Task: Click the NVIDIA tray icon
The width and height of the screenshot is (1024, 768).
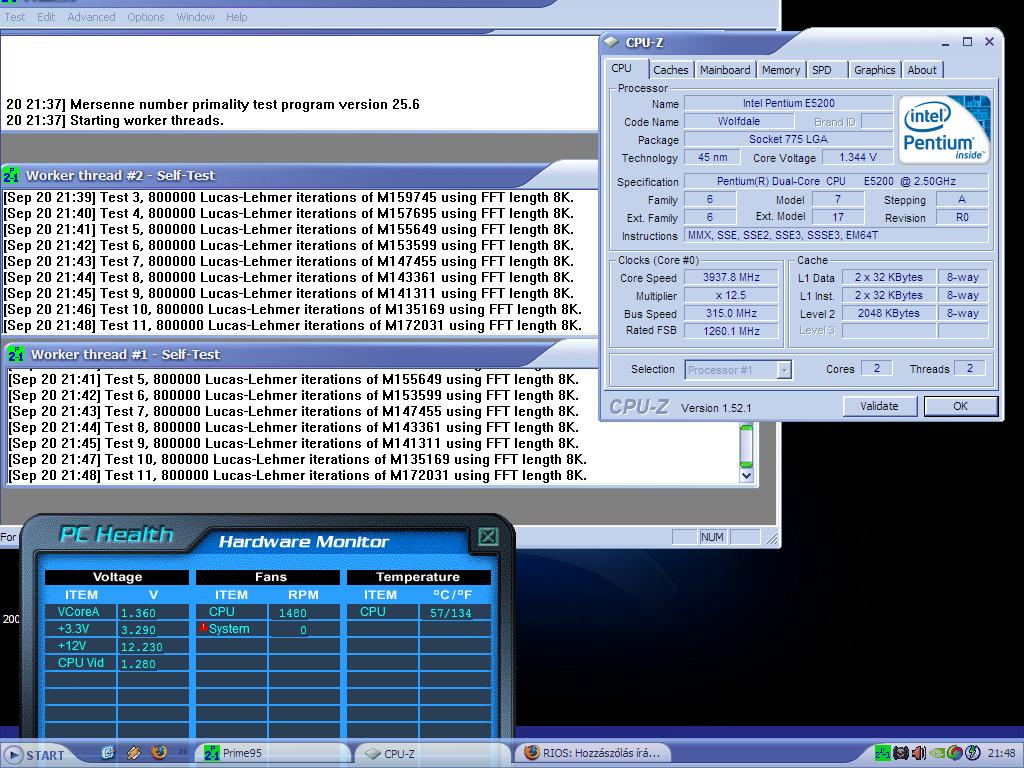Action: pos(936,754)
